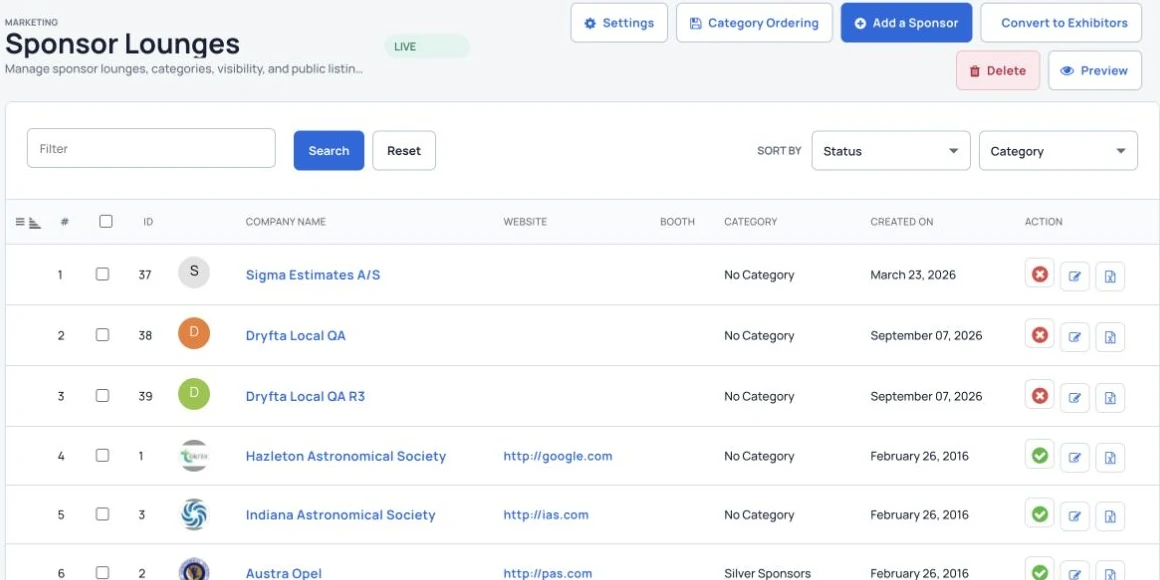Click the LIVE status badge
The height and width of the screenshot is (580, 1160).
[x=427, y=46]
